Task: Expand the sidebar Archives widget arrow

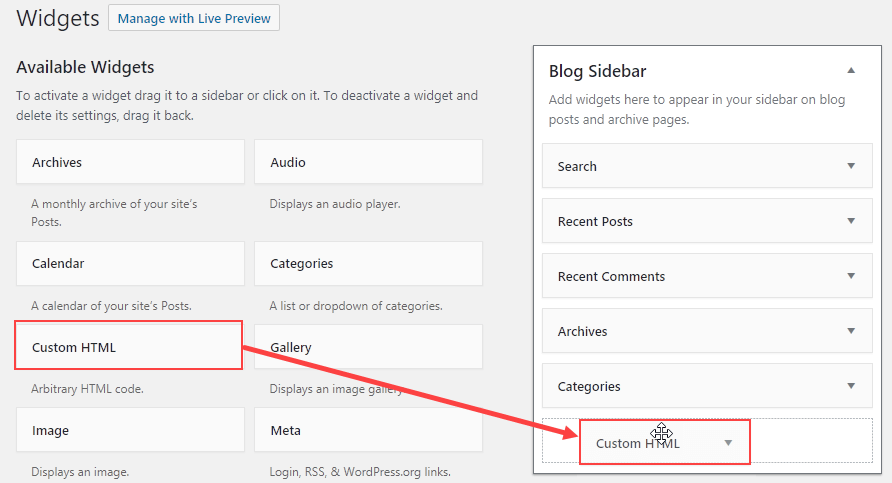Action: pyautogui.click(x=851, y=331)
